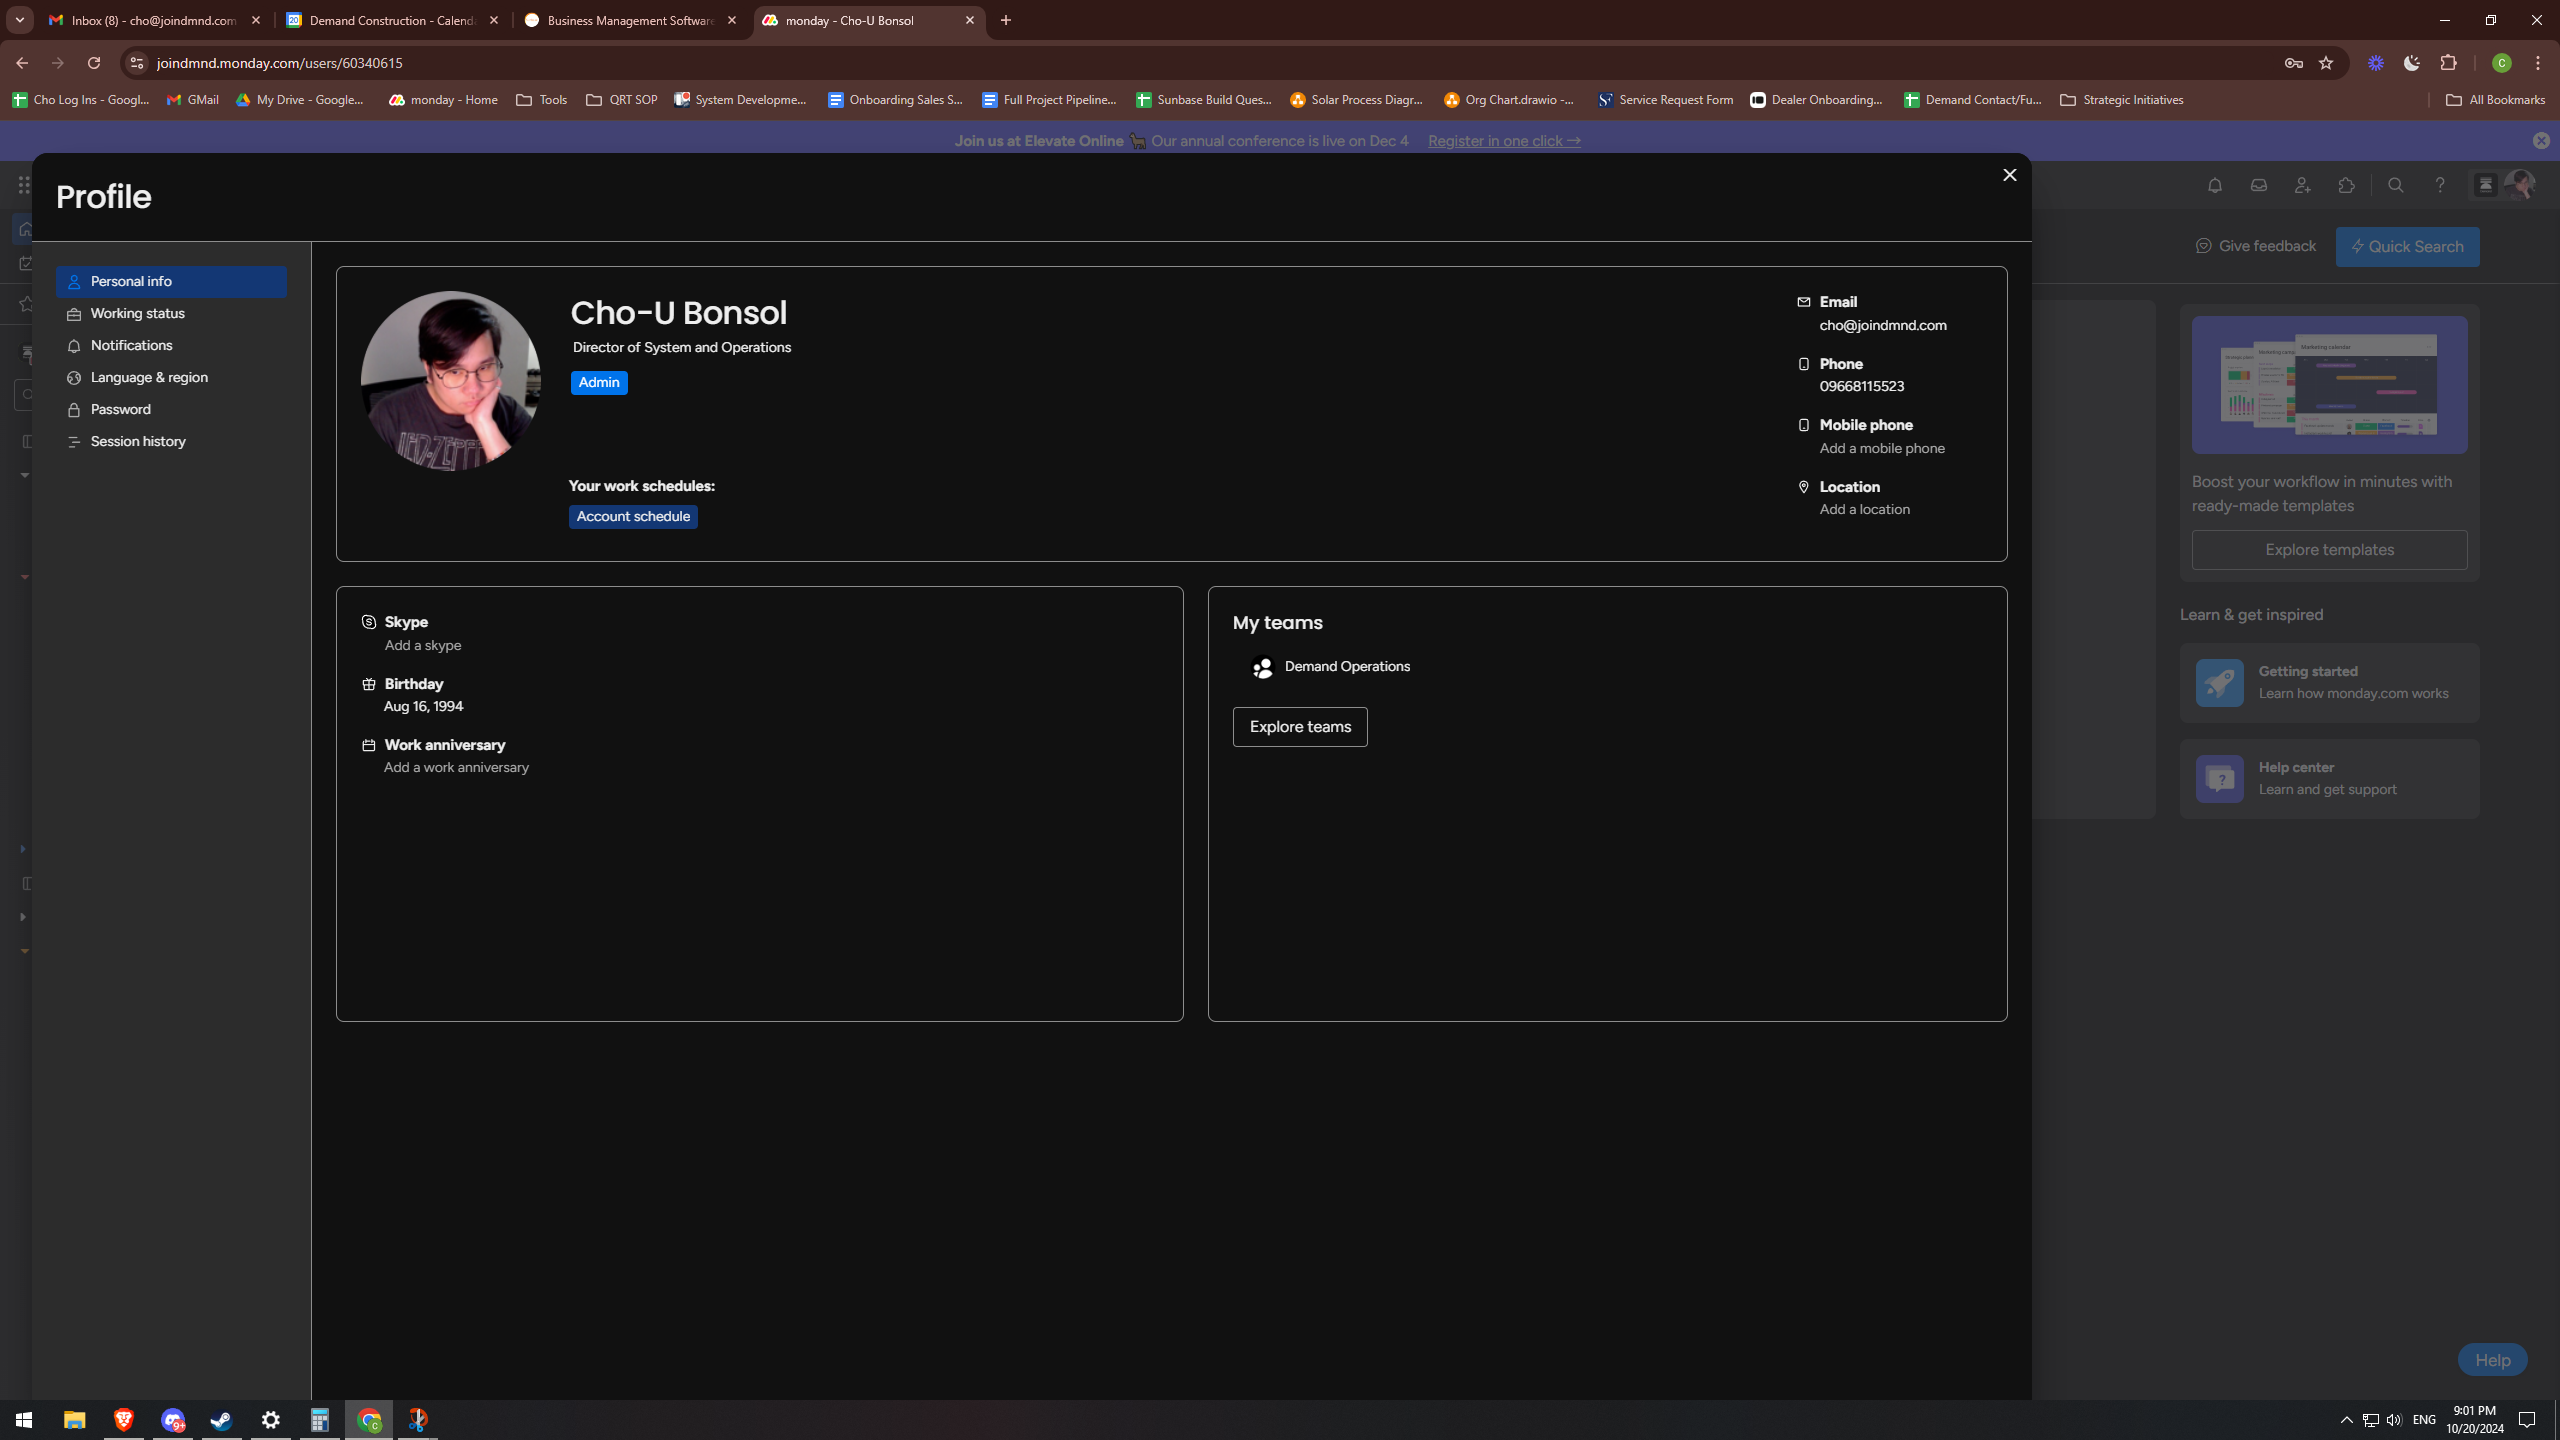Click Add a mobile phone field

1882,448
